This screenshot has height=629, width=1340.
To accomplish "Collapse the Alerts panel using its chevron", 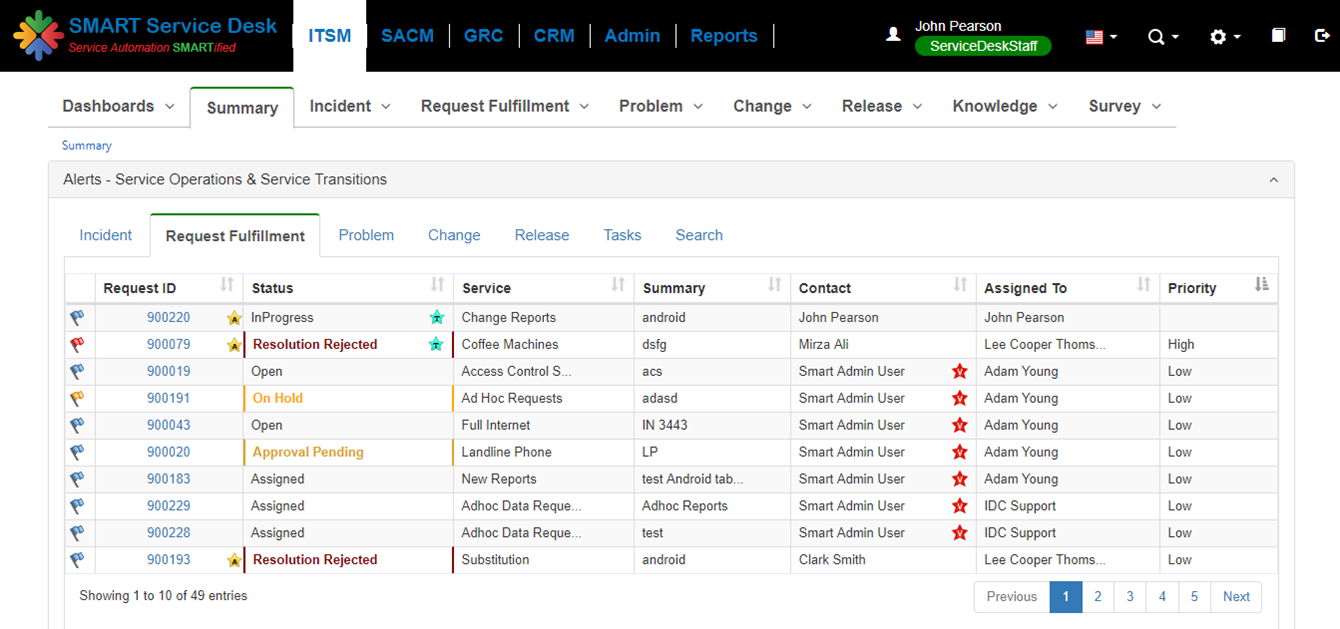I will 1273,179.
